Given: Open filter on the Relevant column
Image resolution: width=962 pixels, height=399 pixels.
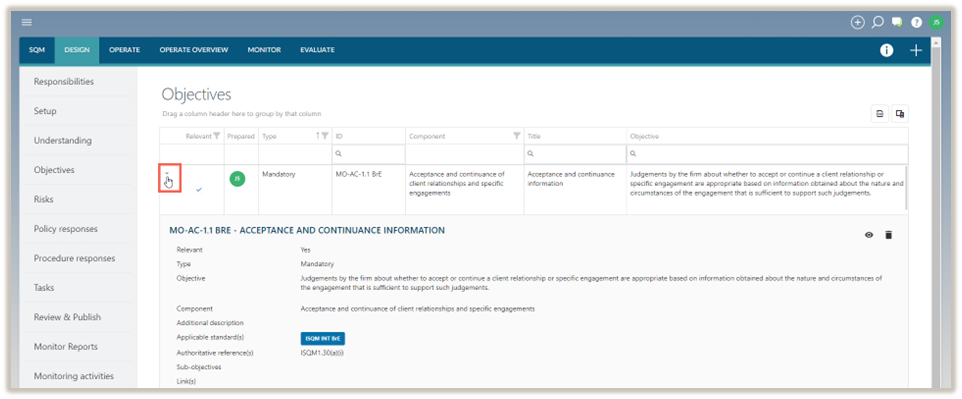Looking at the screenshot, I should coord(216,136).
